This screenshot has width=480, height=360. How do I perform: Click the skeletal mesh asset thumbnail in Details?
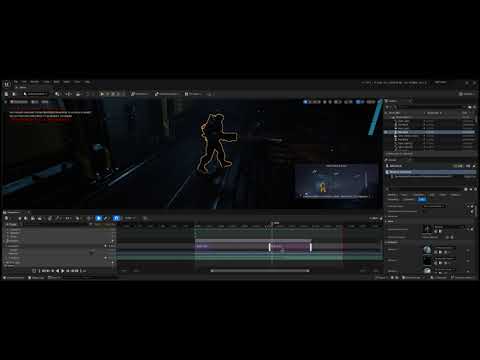point(427,229)
